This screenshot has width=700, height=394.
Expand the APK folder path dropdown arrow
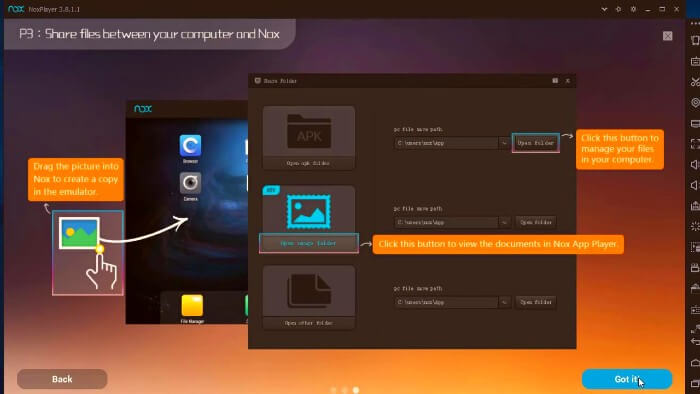[504, 143]
